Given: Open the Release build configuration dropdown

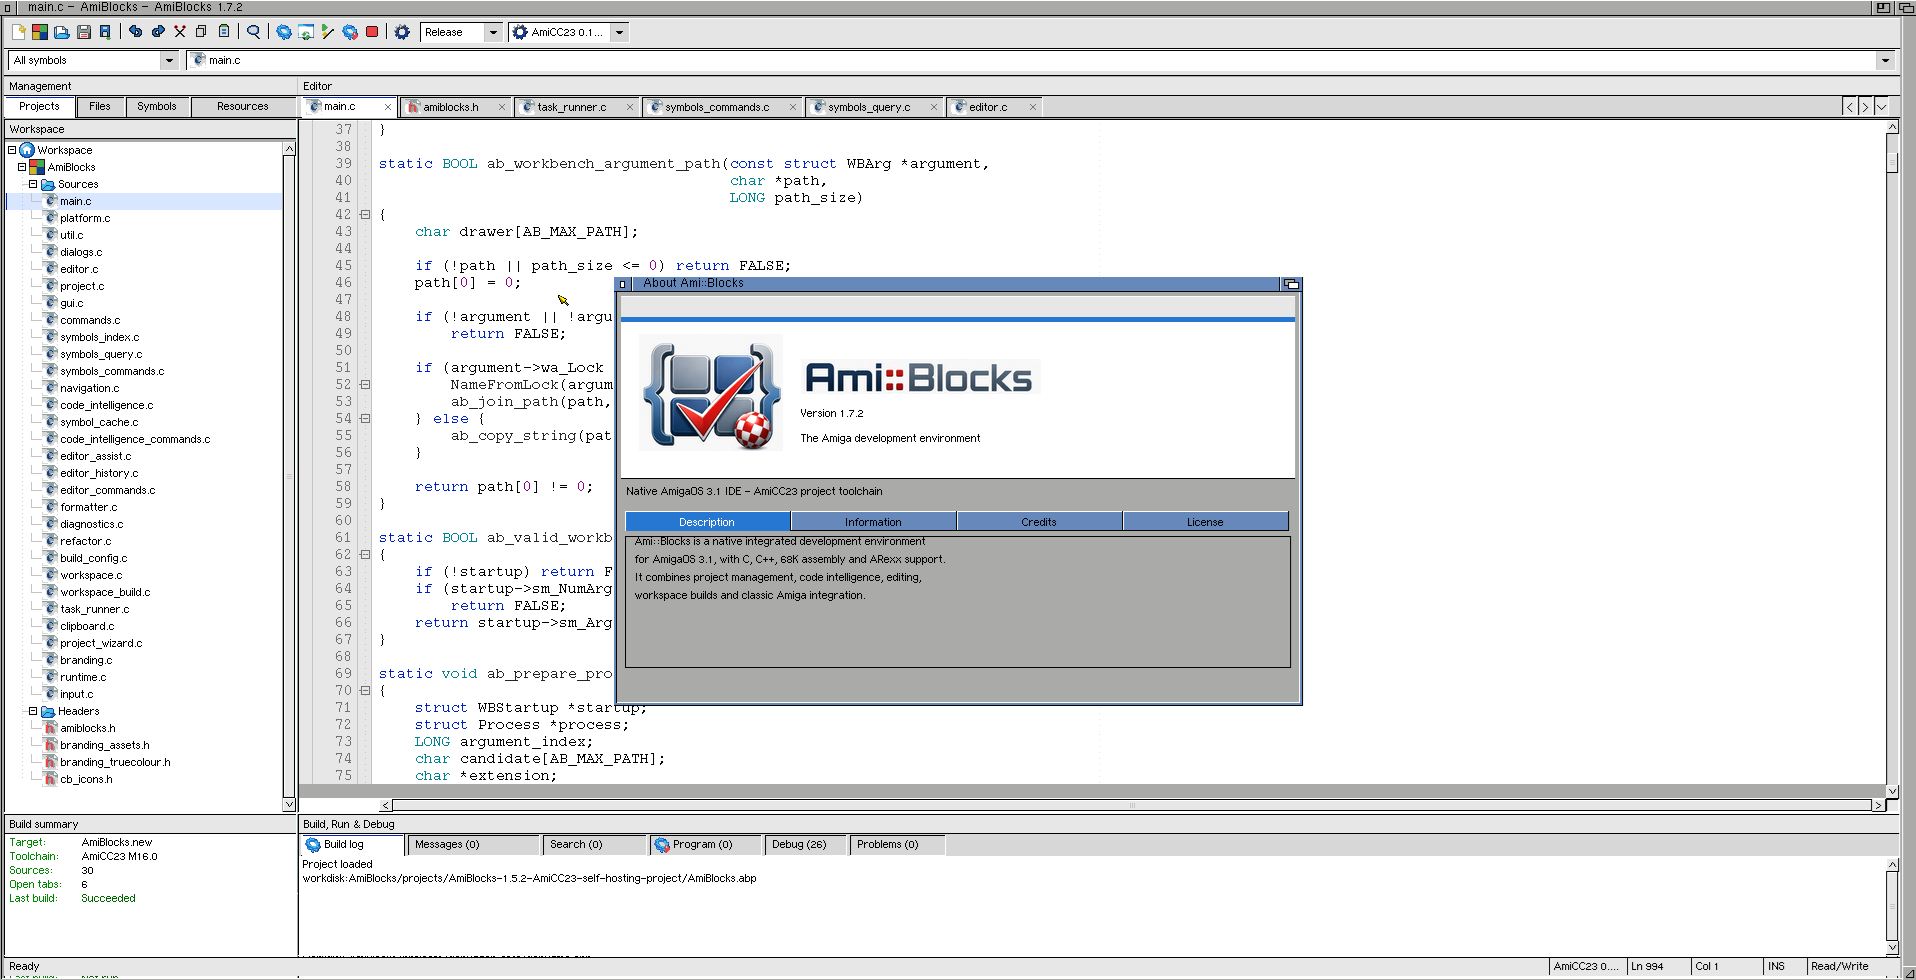Looking at the screenshot, I should click(493, 32).
